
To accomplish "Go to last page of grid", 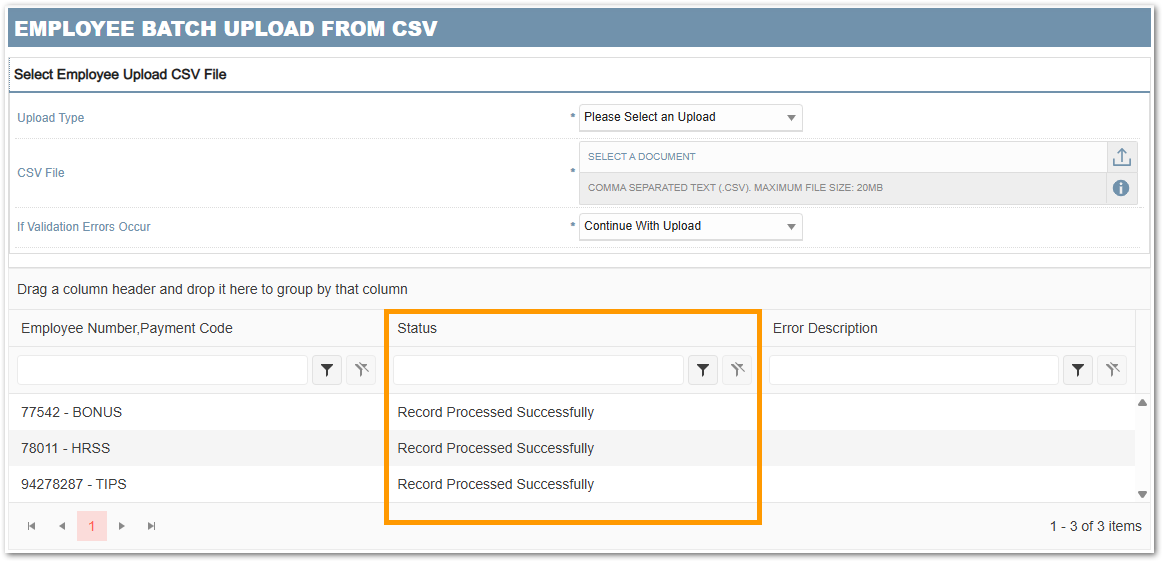I will click(x=152, y=526).
